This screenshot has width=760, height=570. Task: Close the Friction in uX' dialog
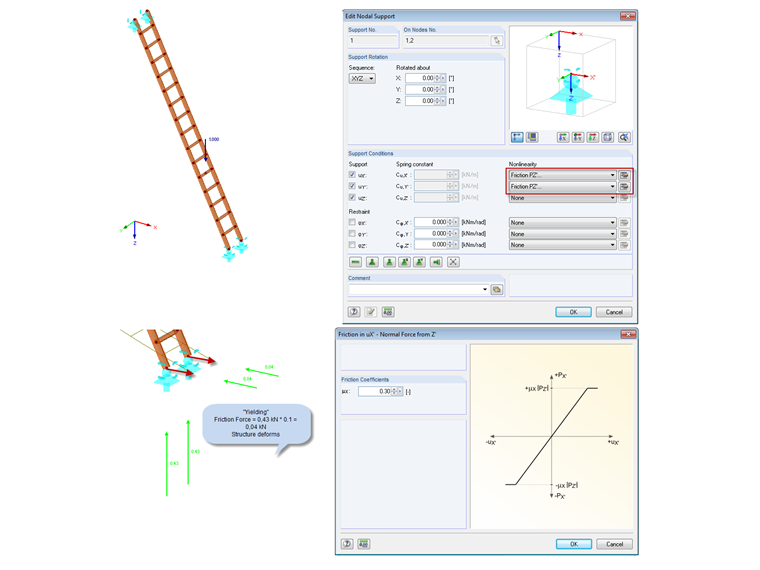(x=628, y=334)
